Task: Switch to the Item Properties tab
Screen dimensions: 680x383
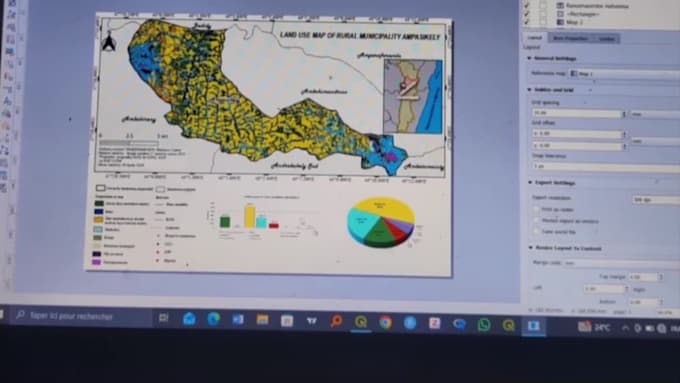Action: [x=570, y=39]
